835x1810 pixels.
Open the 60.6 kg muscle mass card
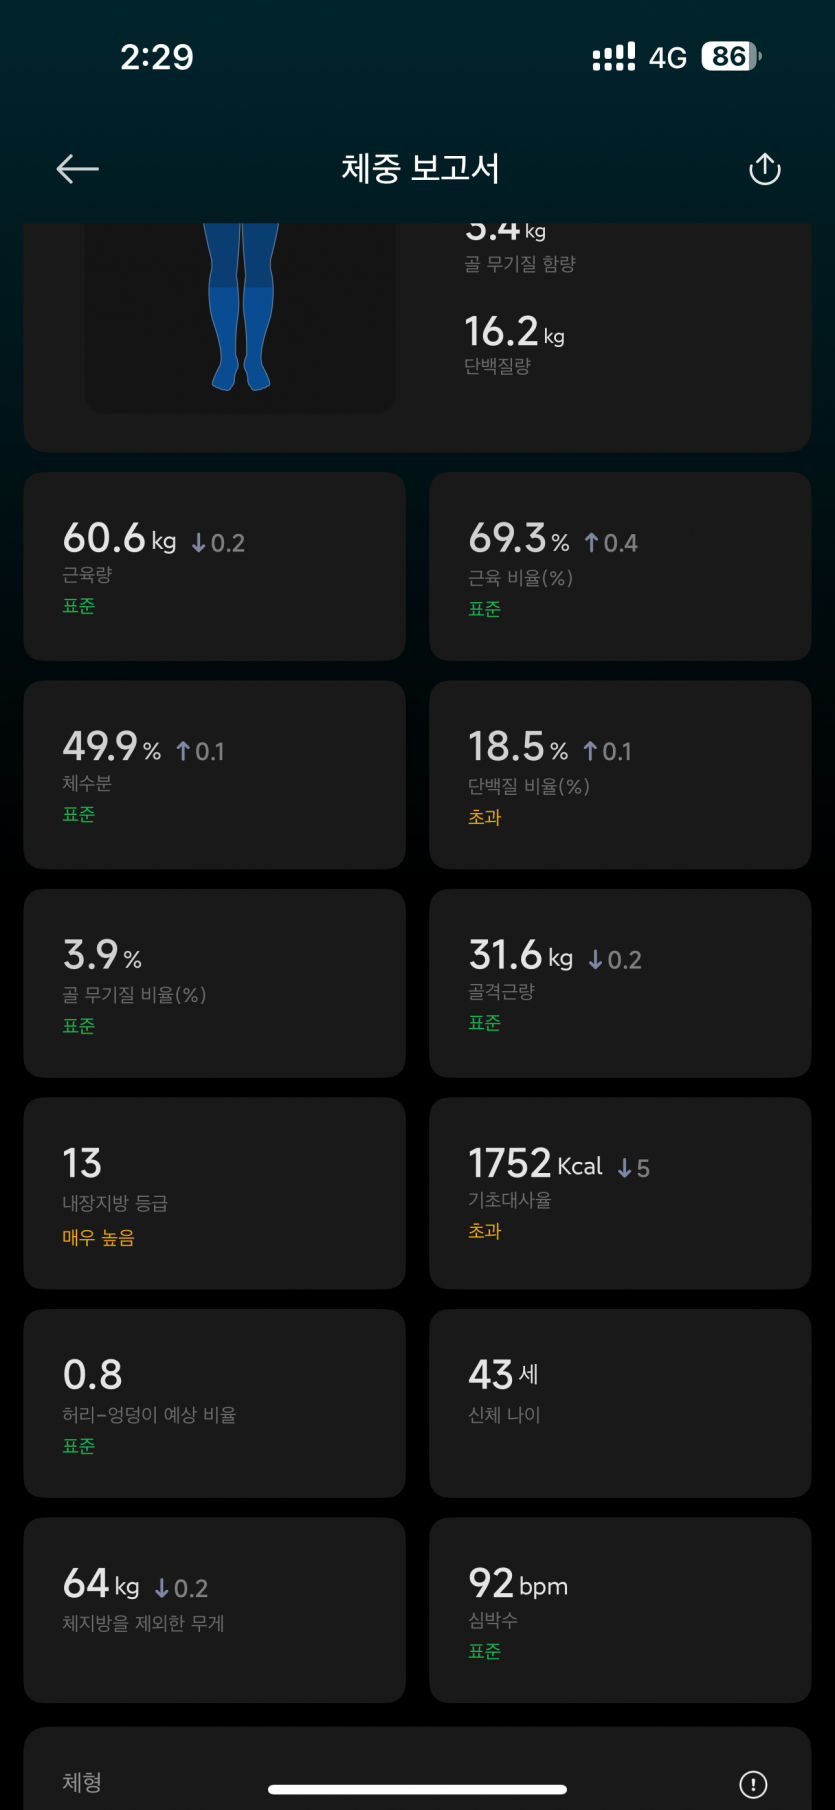pos(214,566)
